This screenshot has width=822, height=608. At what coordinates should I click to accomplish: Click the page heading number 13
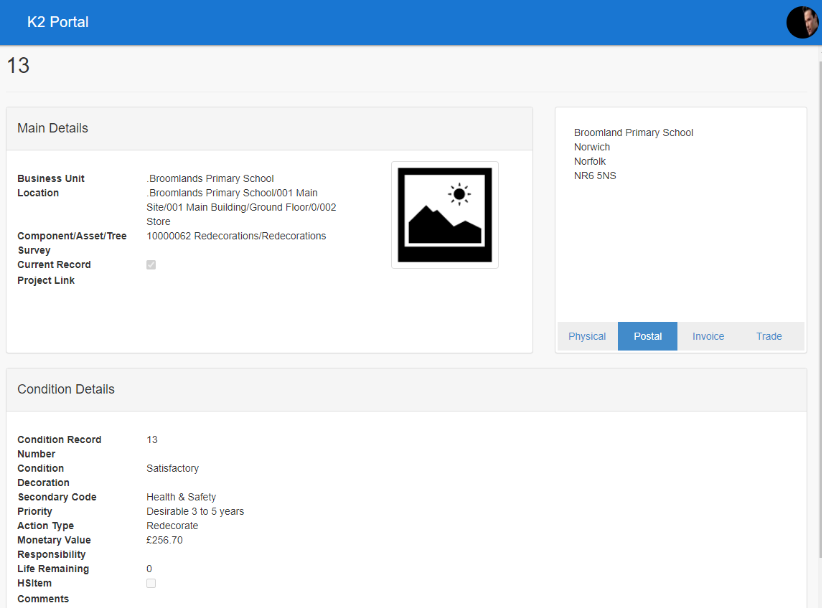[x=19, y=67]
